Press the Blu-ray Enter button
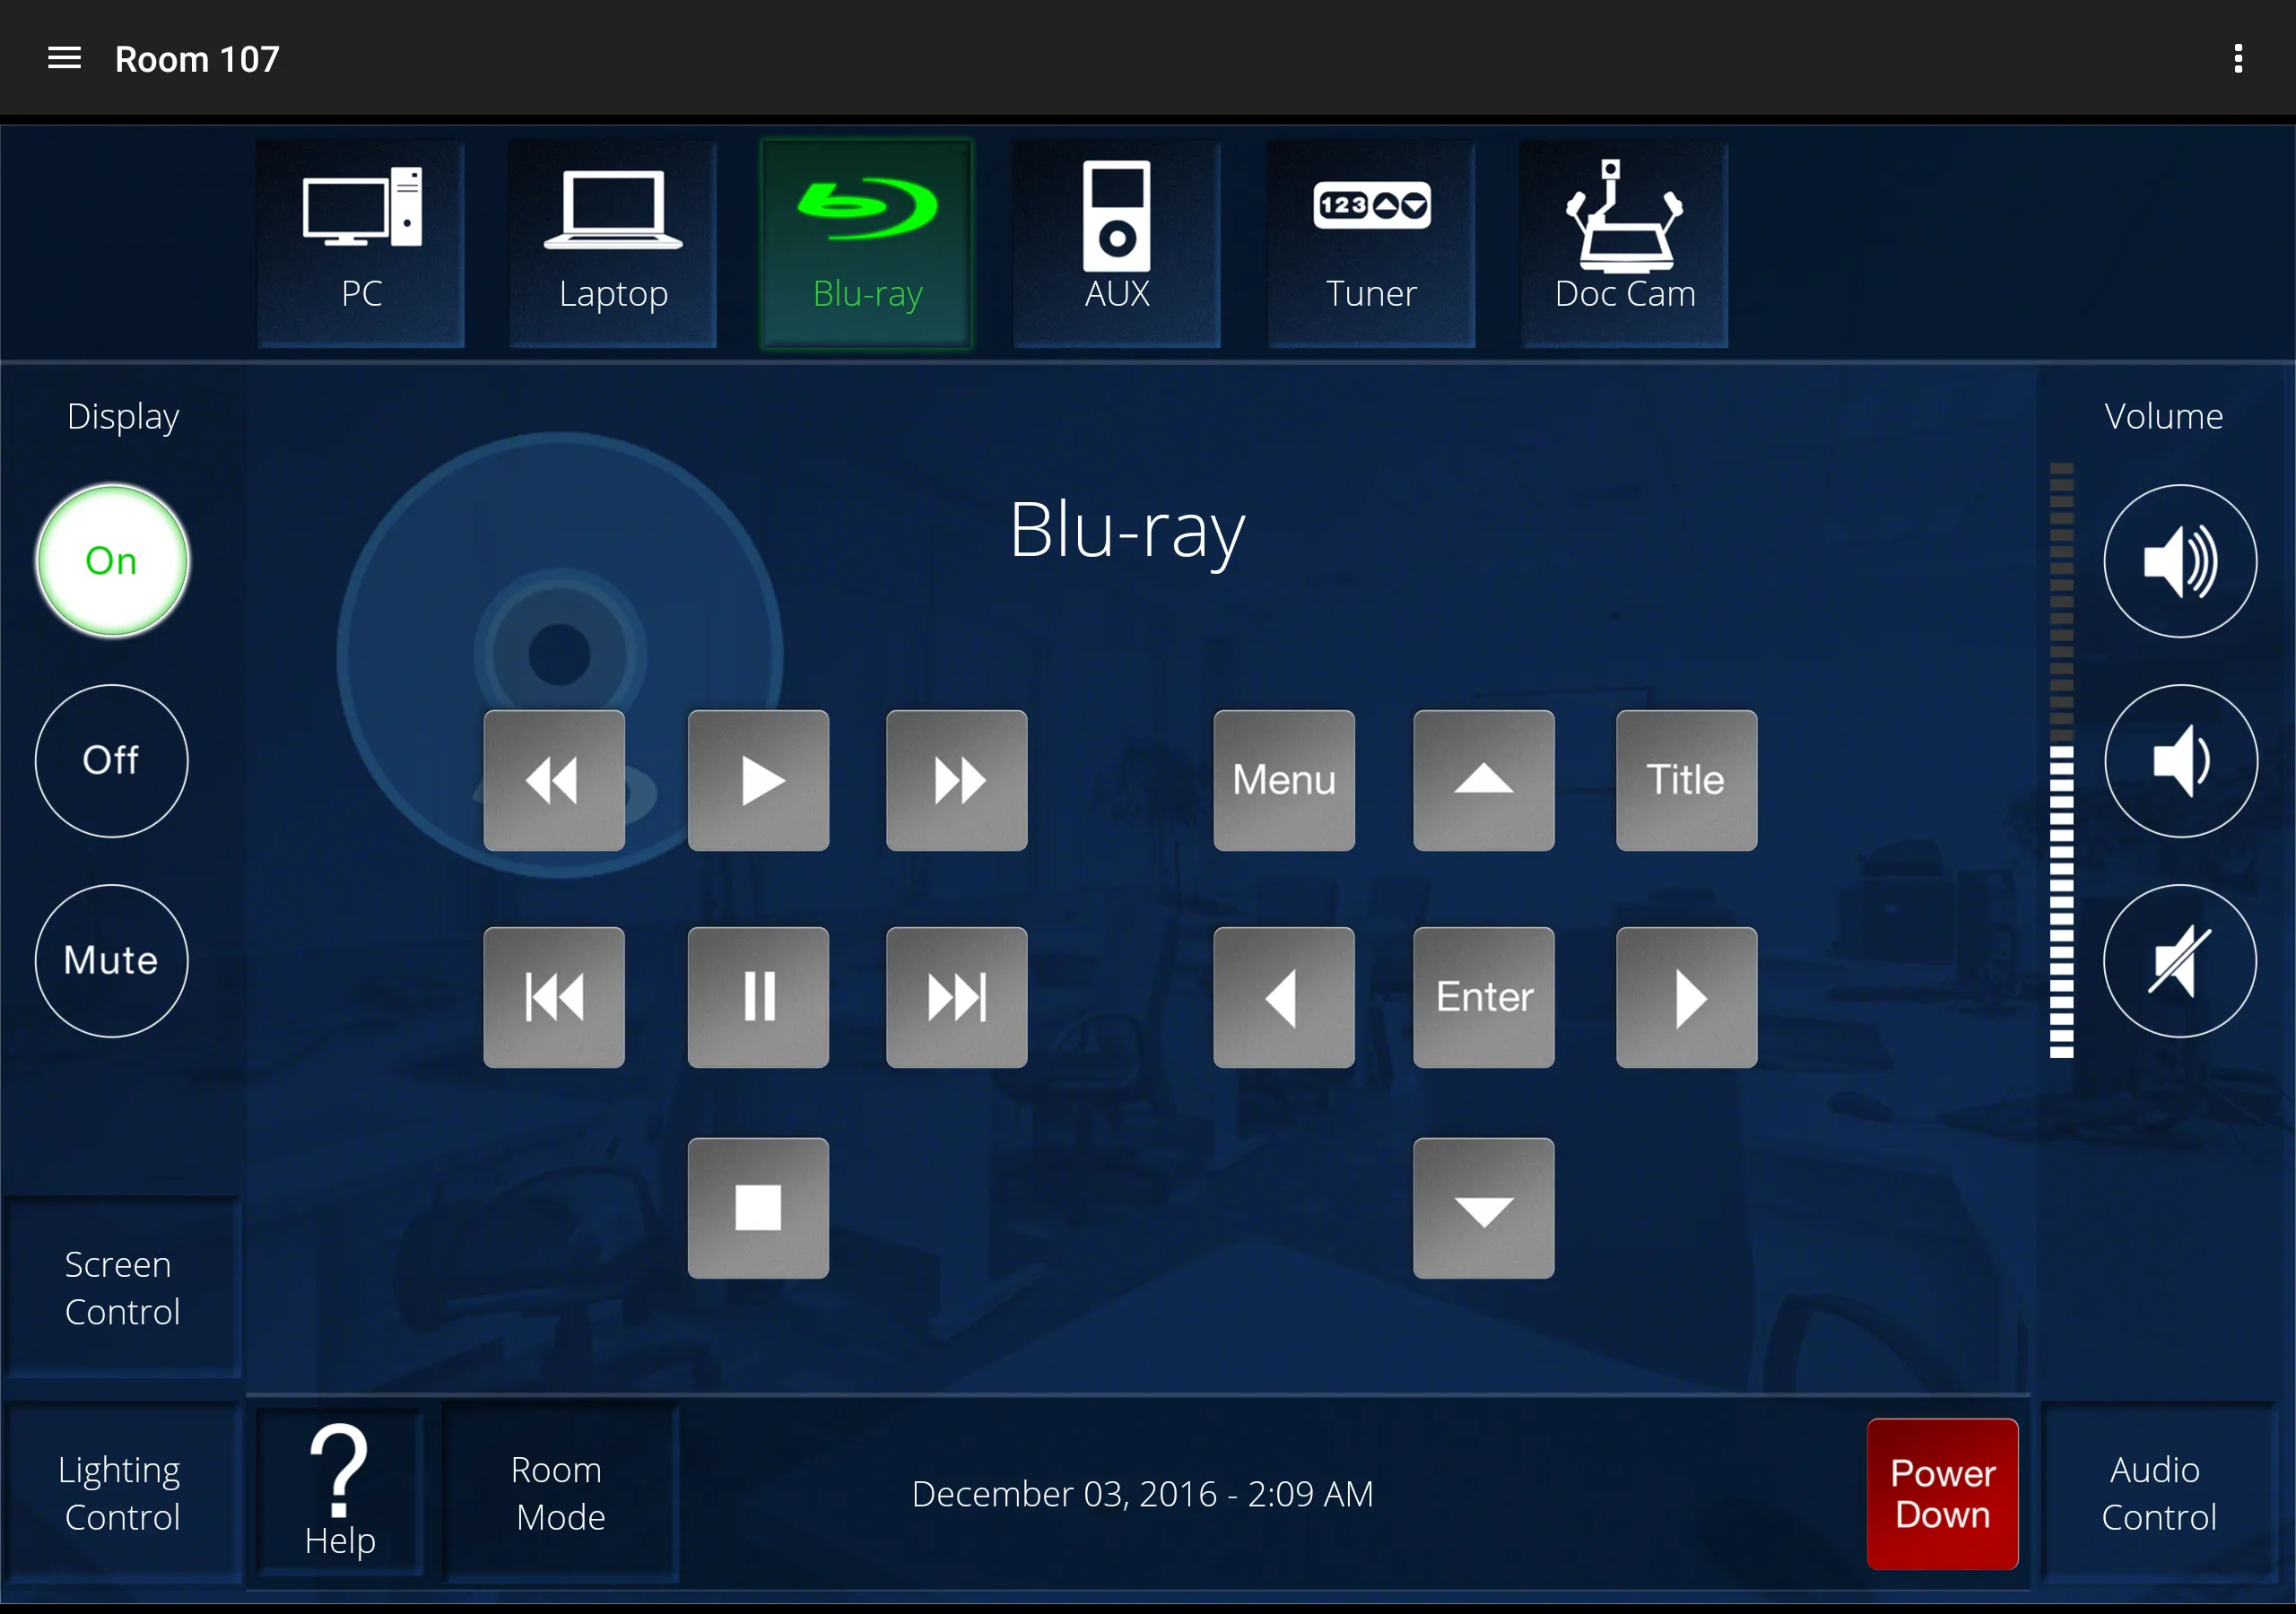This screenshot has width=2296, height=1614. click(1480, 995)
